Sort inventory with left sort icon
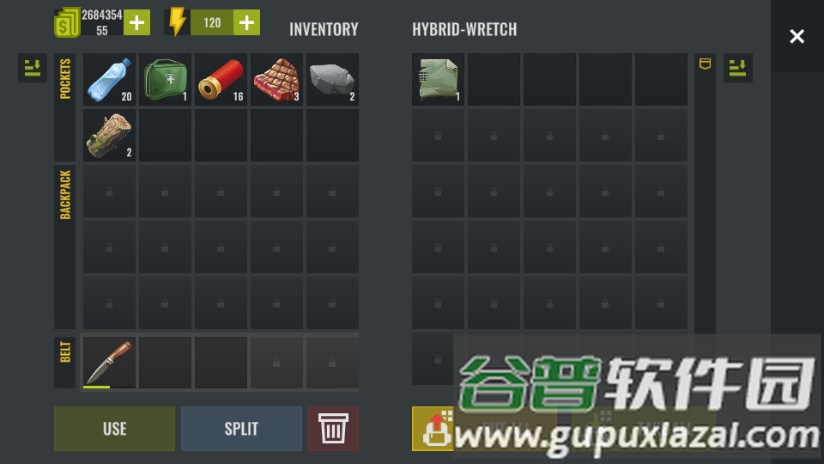824x464 pixels. coord(32,68)
